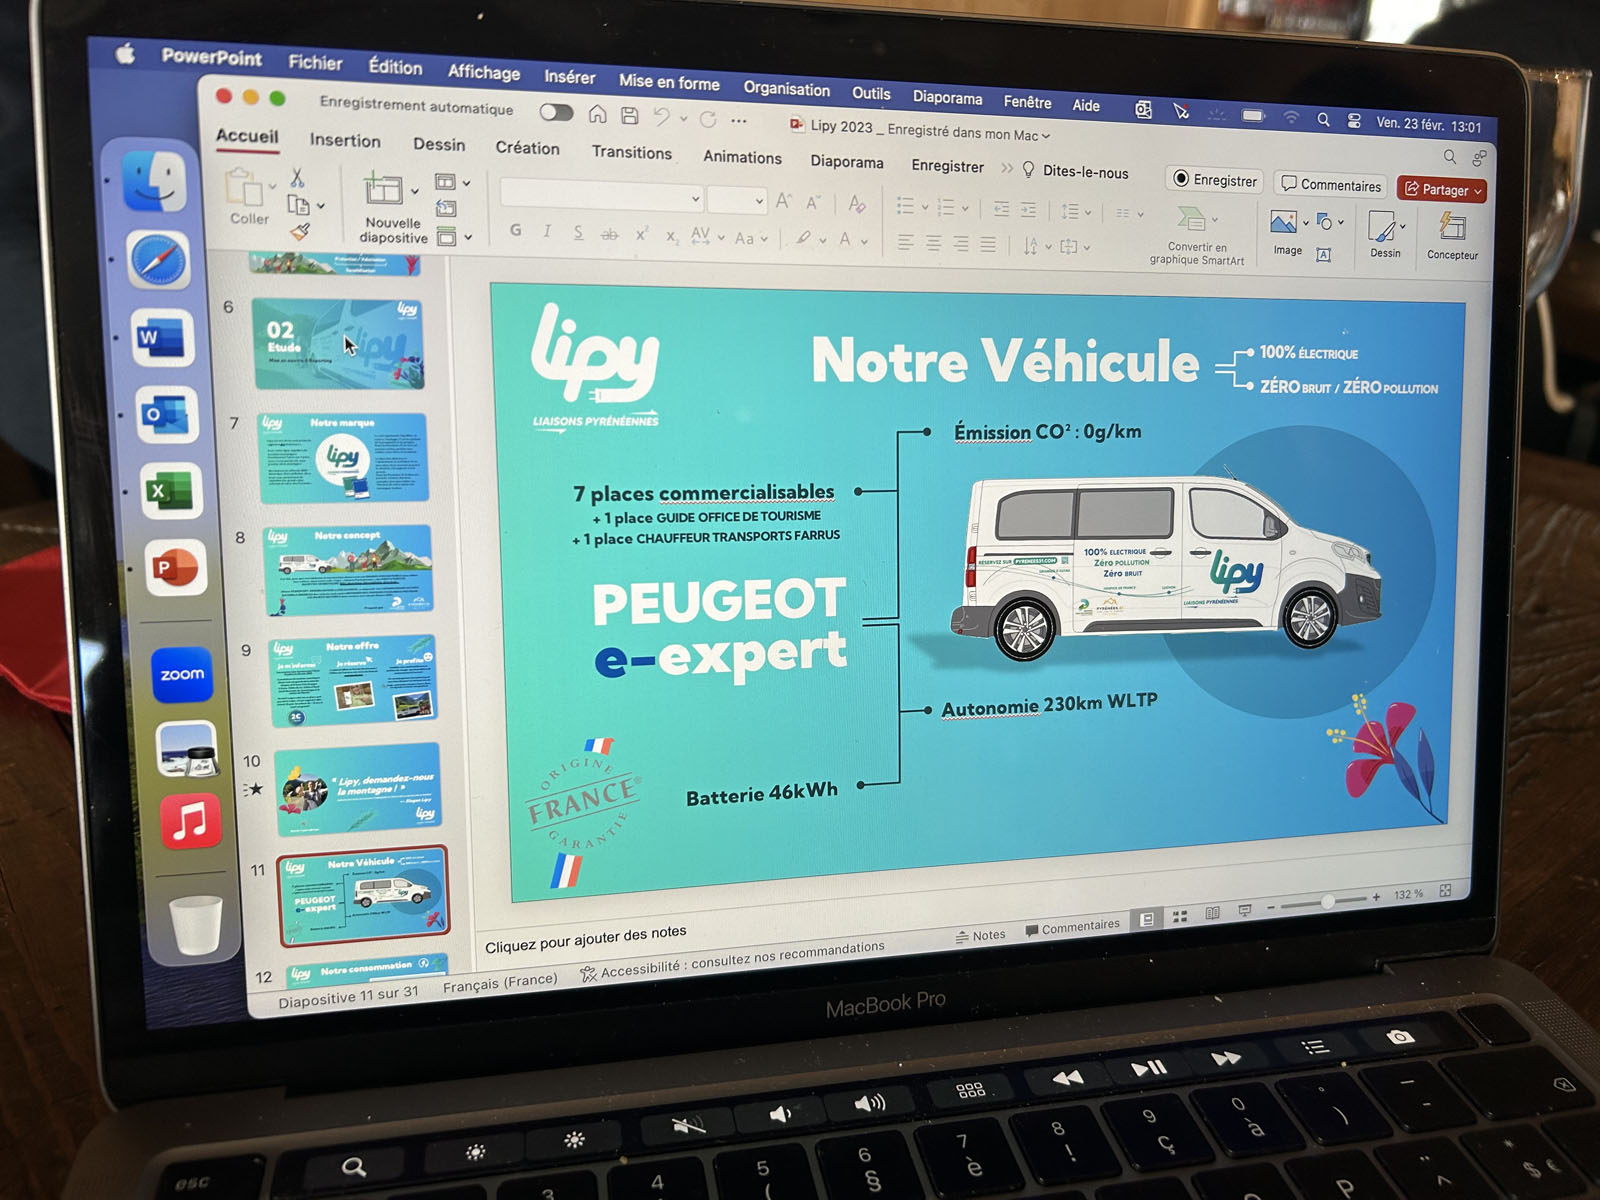Click the Align right icon
Screen dimensions: 1600x1200
[960, 244]
